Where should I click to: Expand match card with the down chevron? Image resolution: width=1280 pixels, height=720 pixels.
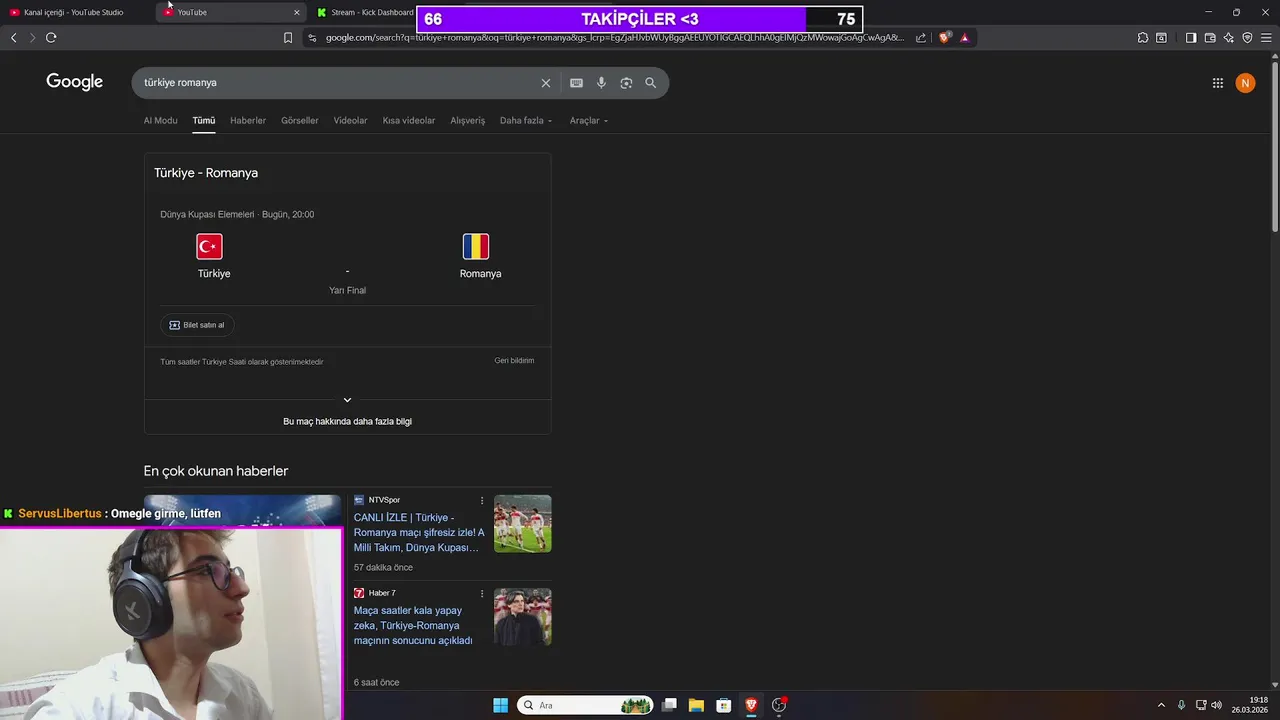tap(347, 400)
